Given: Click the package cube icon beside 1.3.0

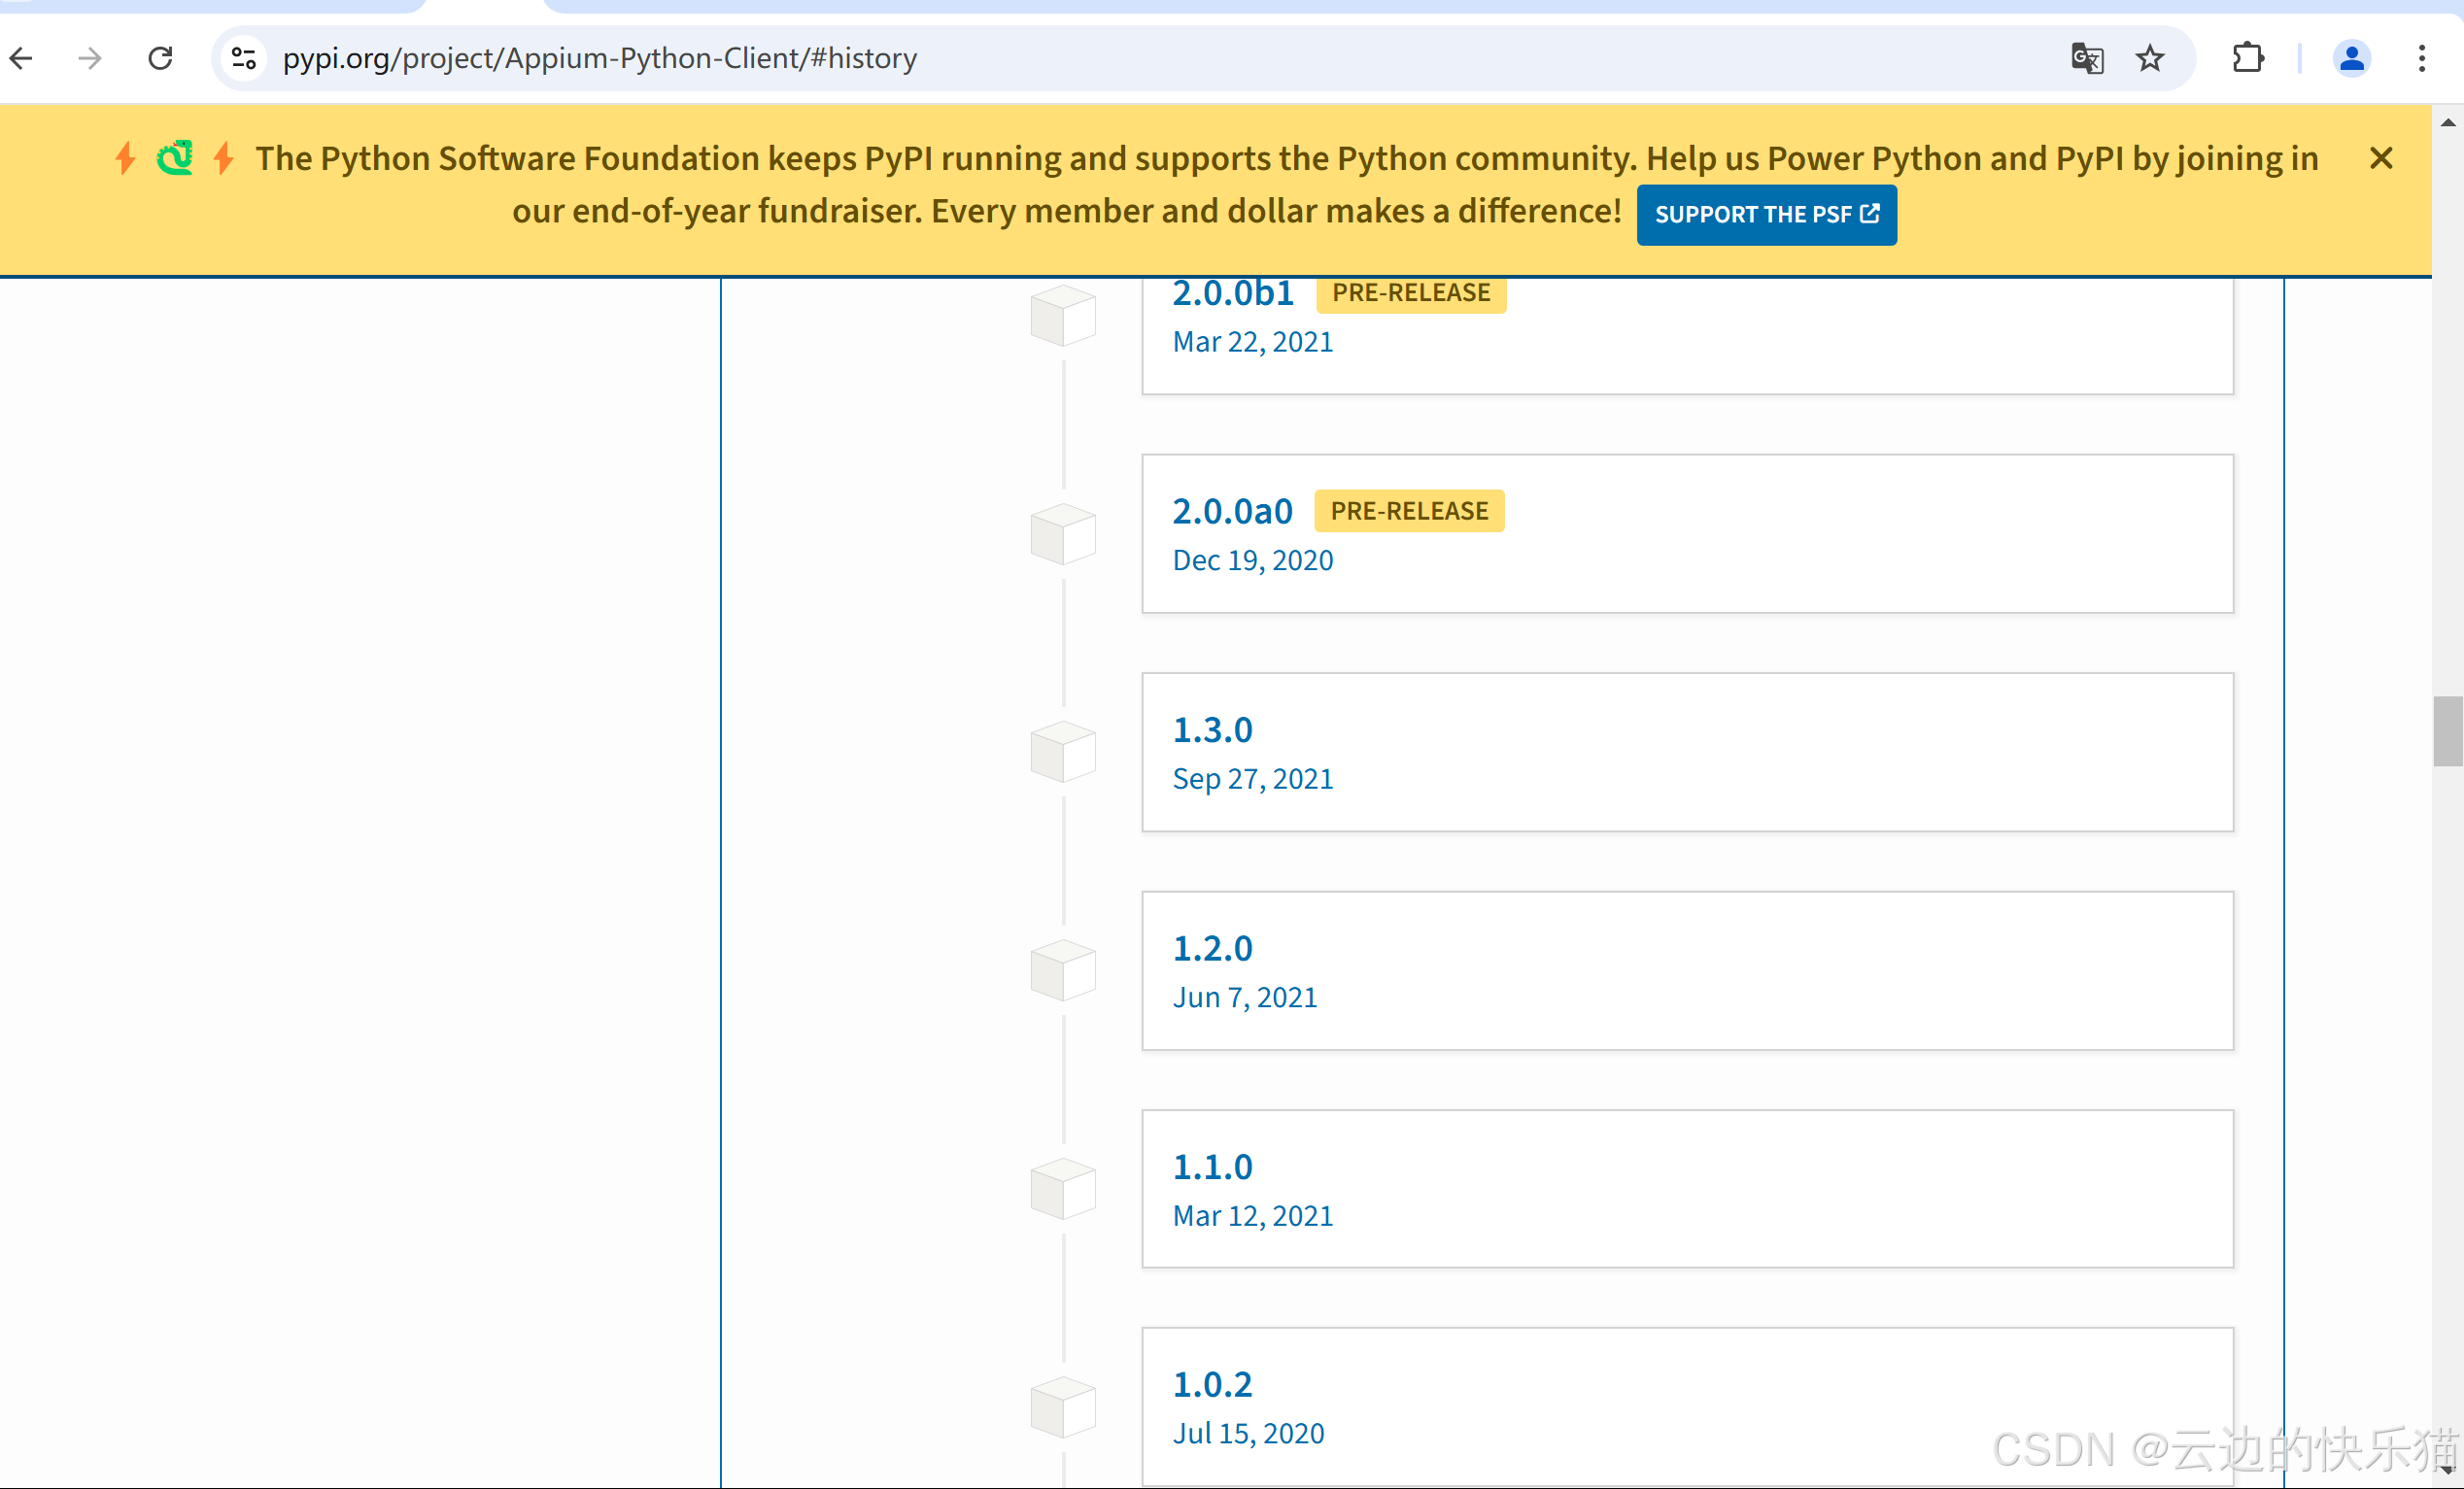Looking at the screenshot, I should (1063, 752).
